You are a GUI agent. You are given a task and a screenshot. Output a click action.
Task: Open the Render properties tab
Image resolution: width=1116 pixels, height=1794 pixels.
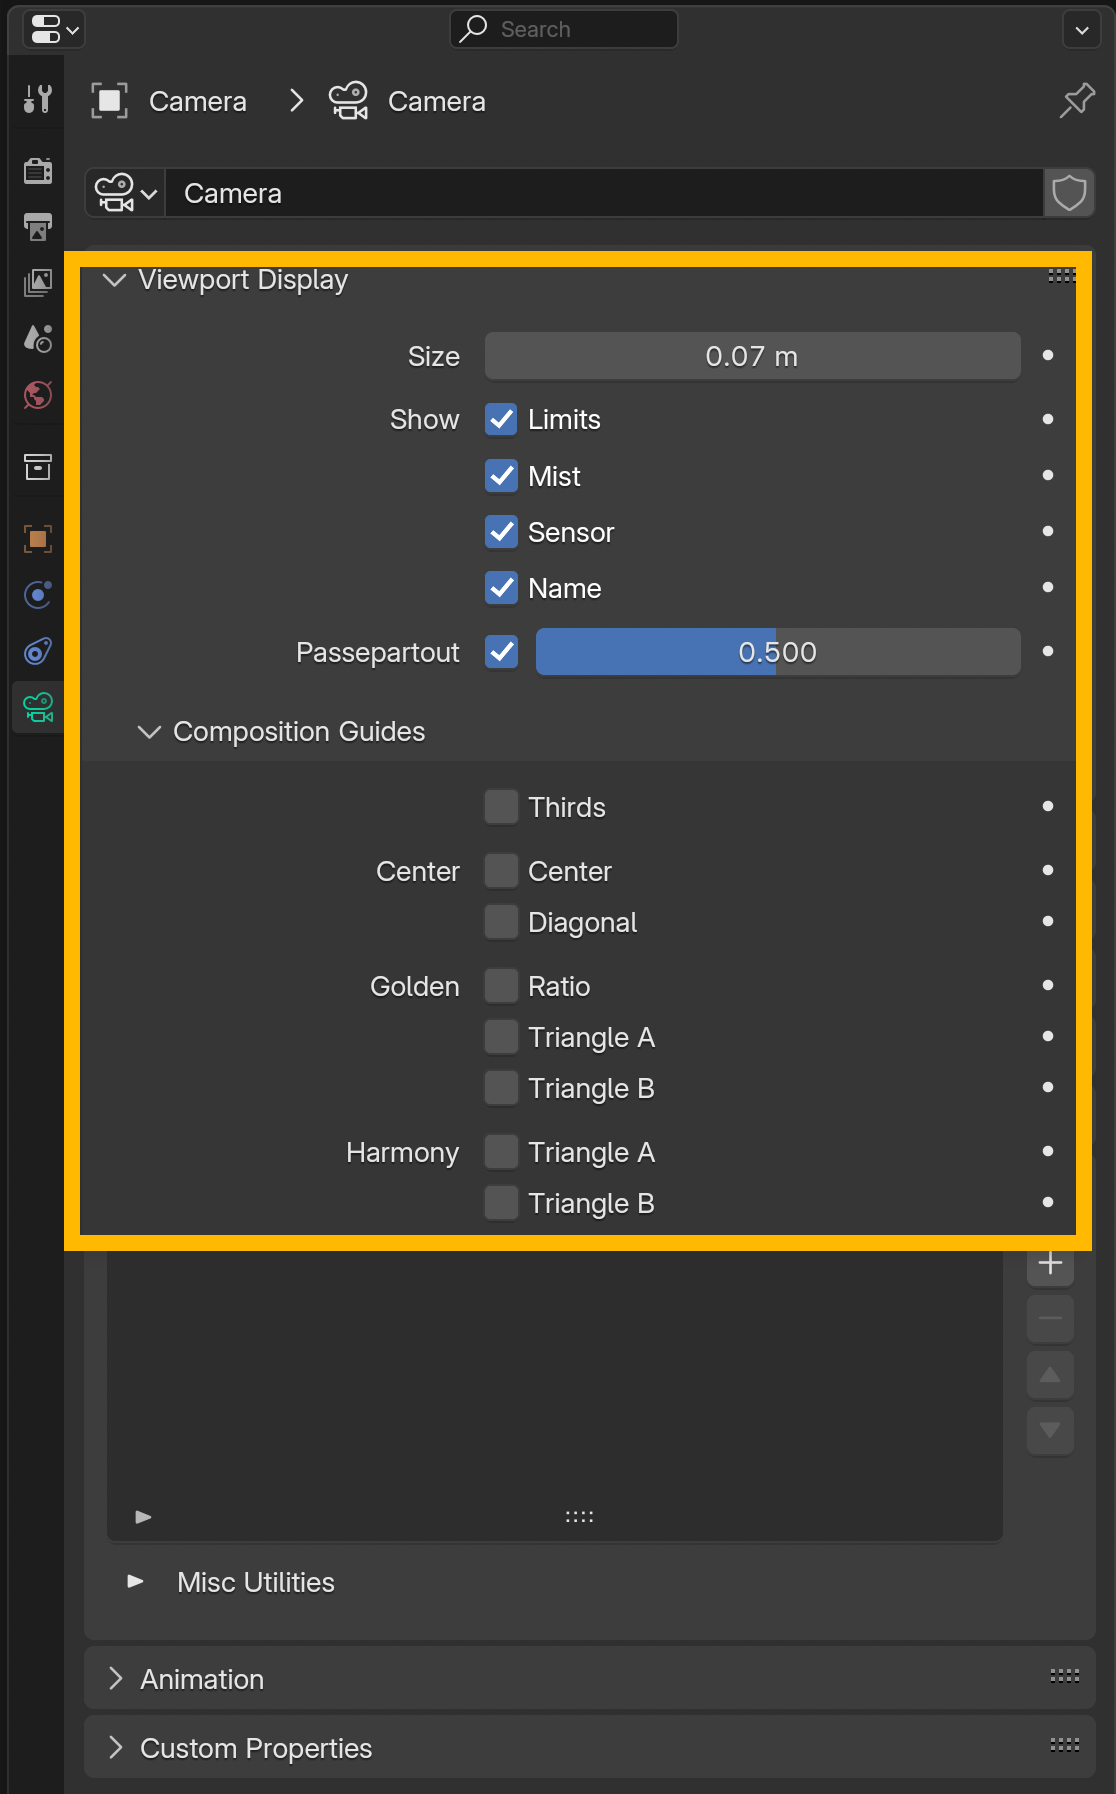38,171
